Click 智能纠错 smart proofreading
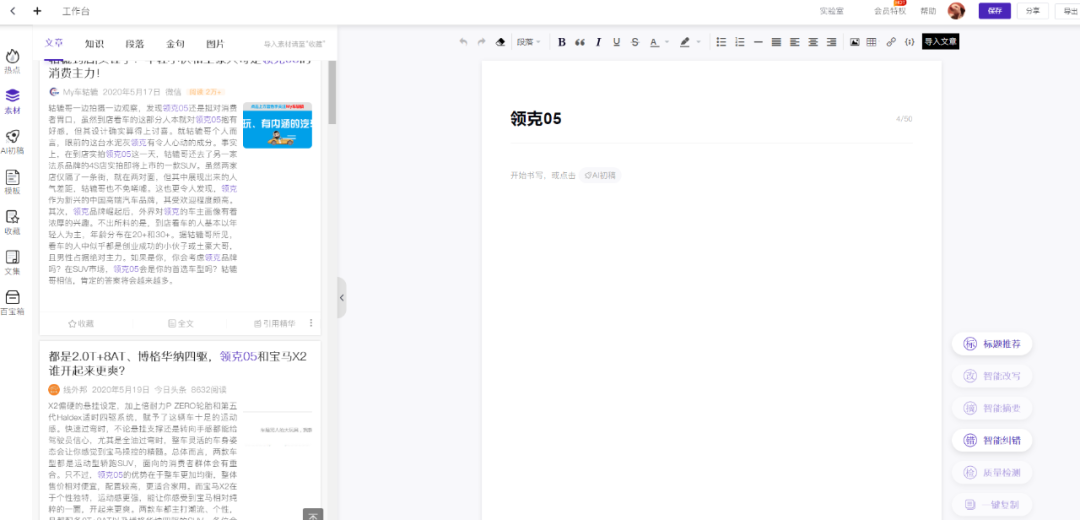The height and width of the screenshot is (520, 1080). click(x=992, y=441)
